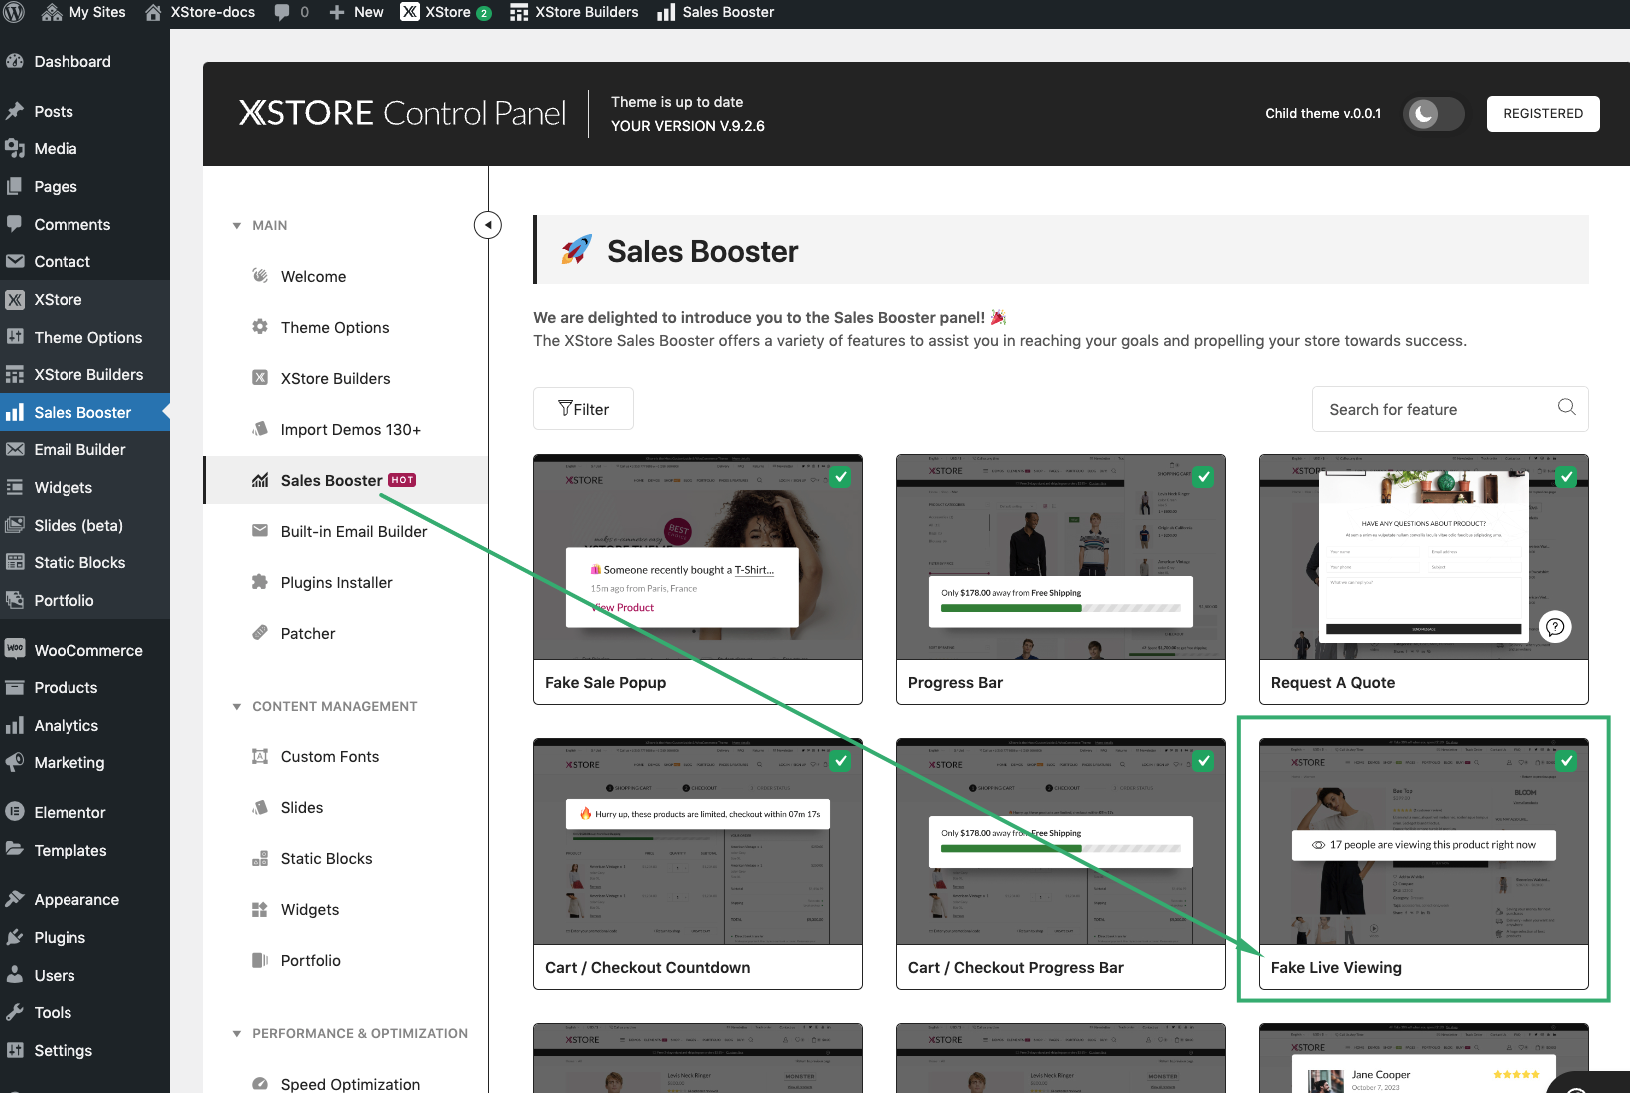
Task: Toggle Fake Sale Popup checkmark
Action: point(841,477)
